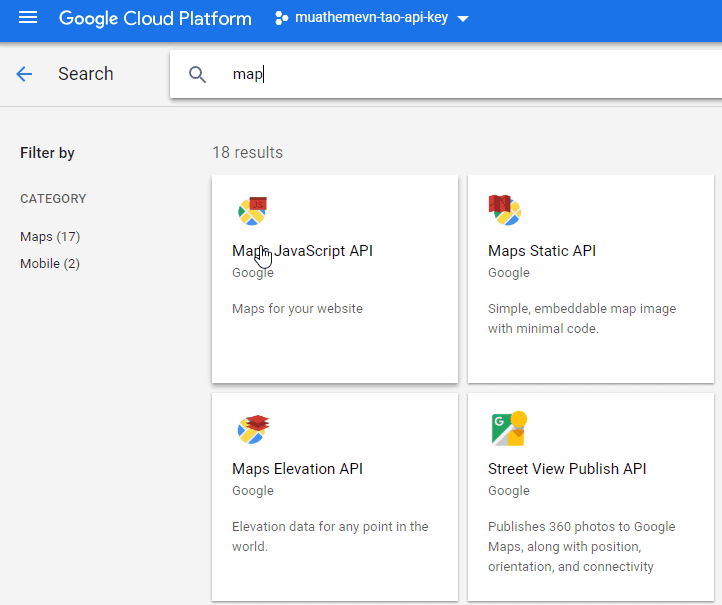Click the Maps Static API icon
Screen dimensions: 722x605
click(x=504, y=210)
